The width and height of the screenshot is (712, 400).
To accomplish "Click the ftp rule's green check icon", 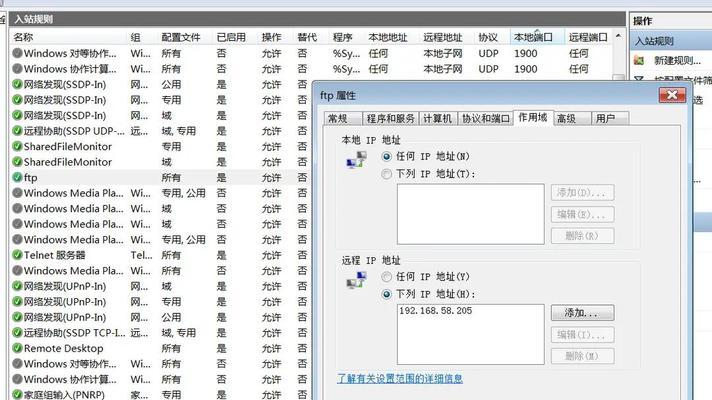I will point(17,177).
